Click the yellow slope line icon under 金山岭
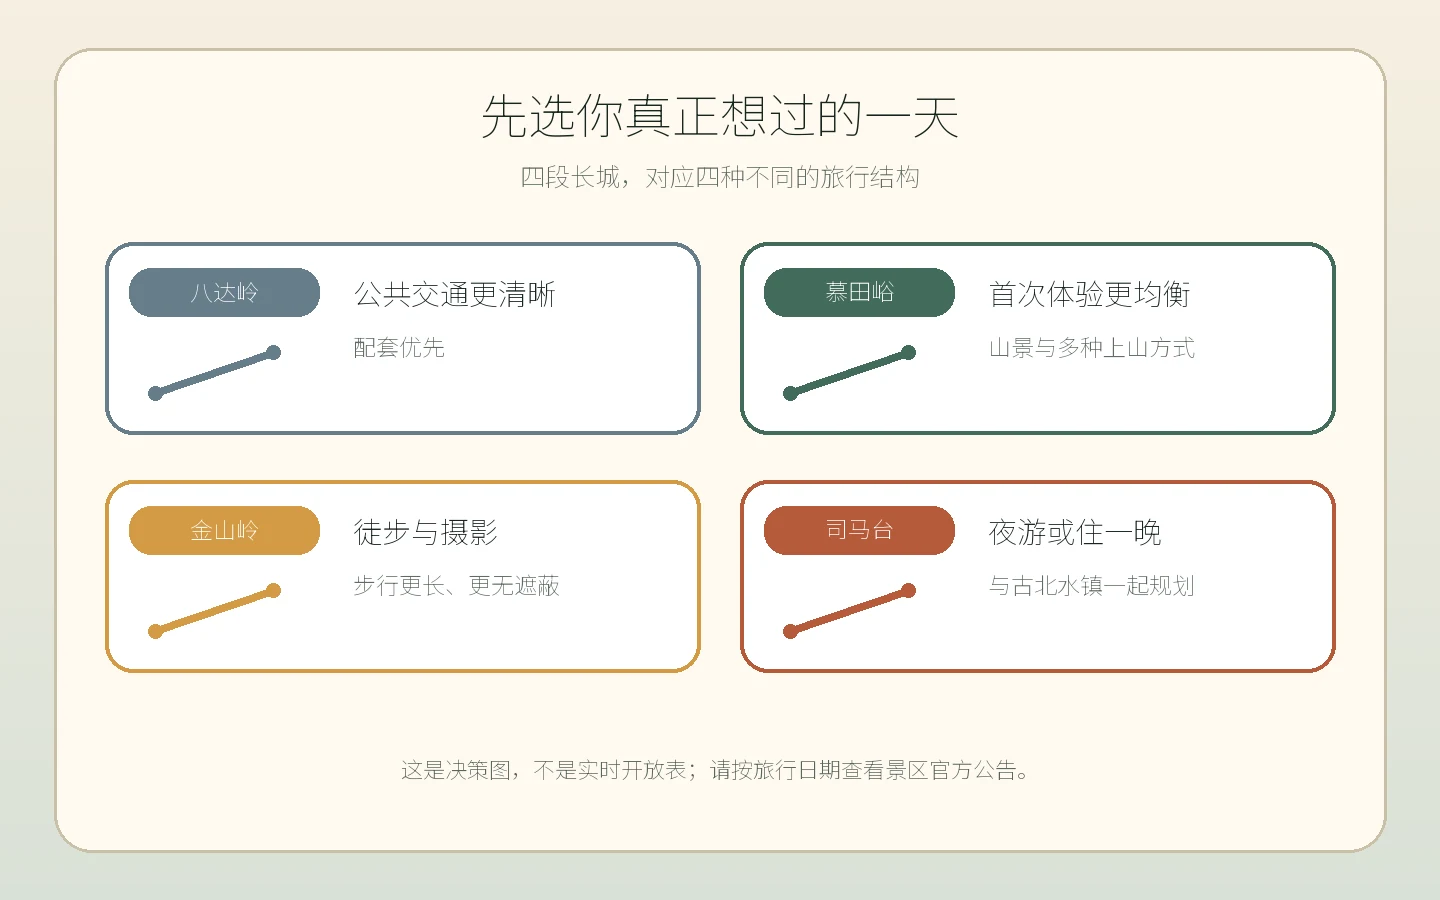The width and height of the screenshot is (1440, 900). tap(214, 611)
